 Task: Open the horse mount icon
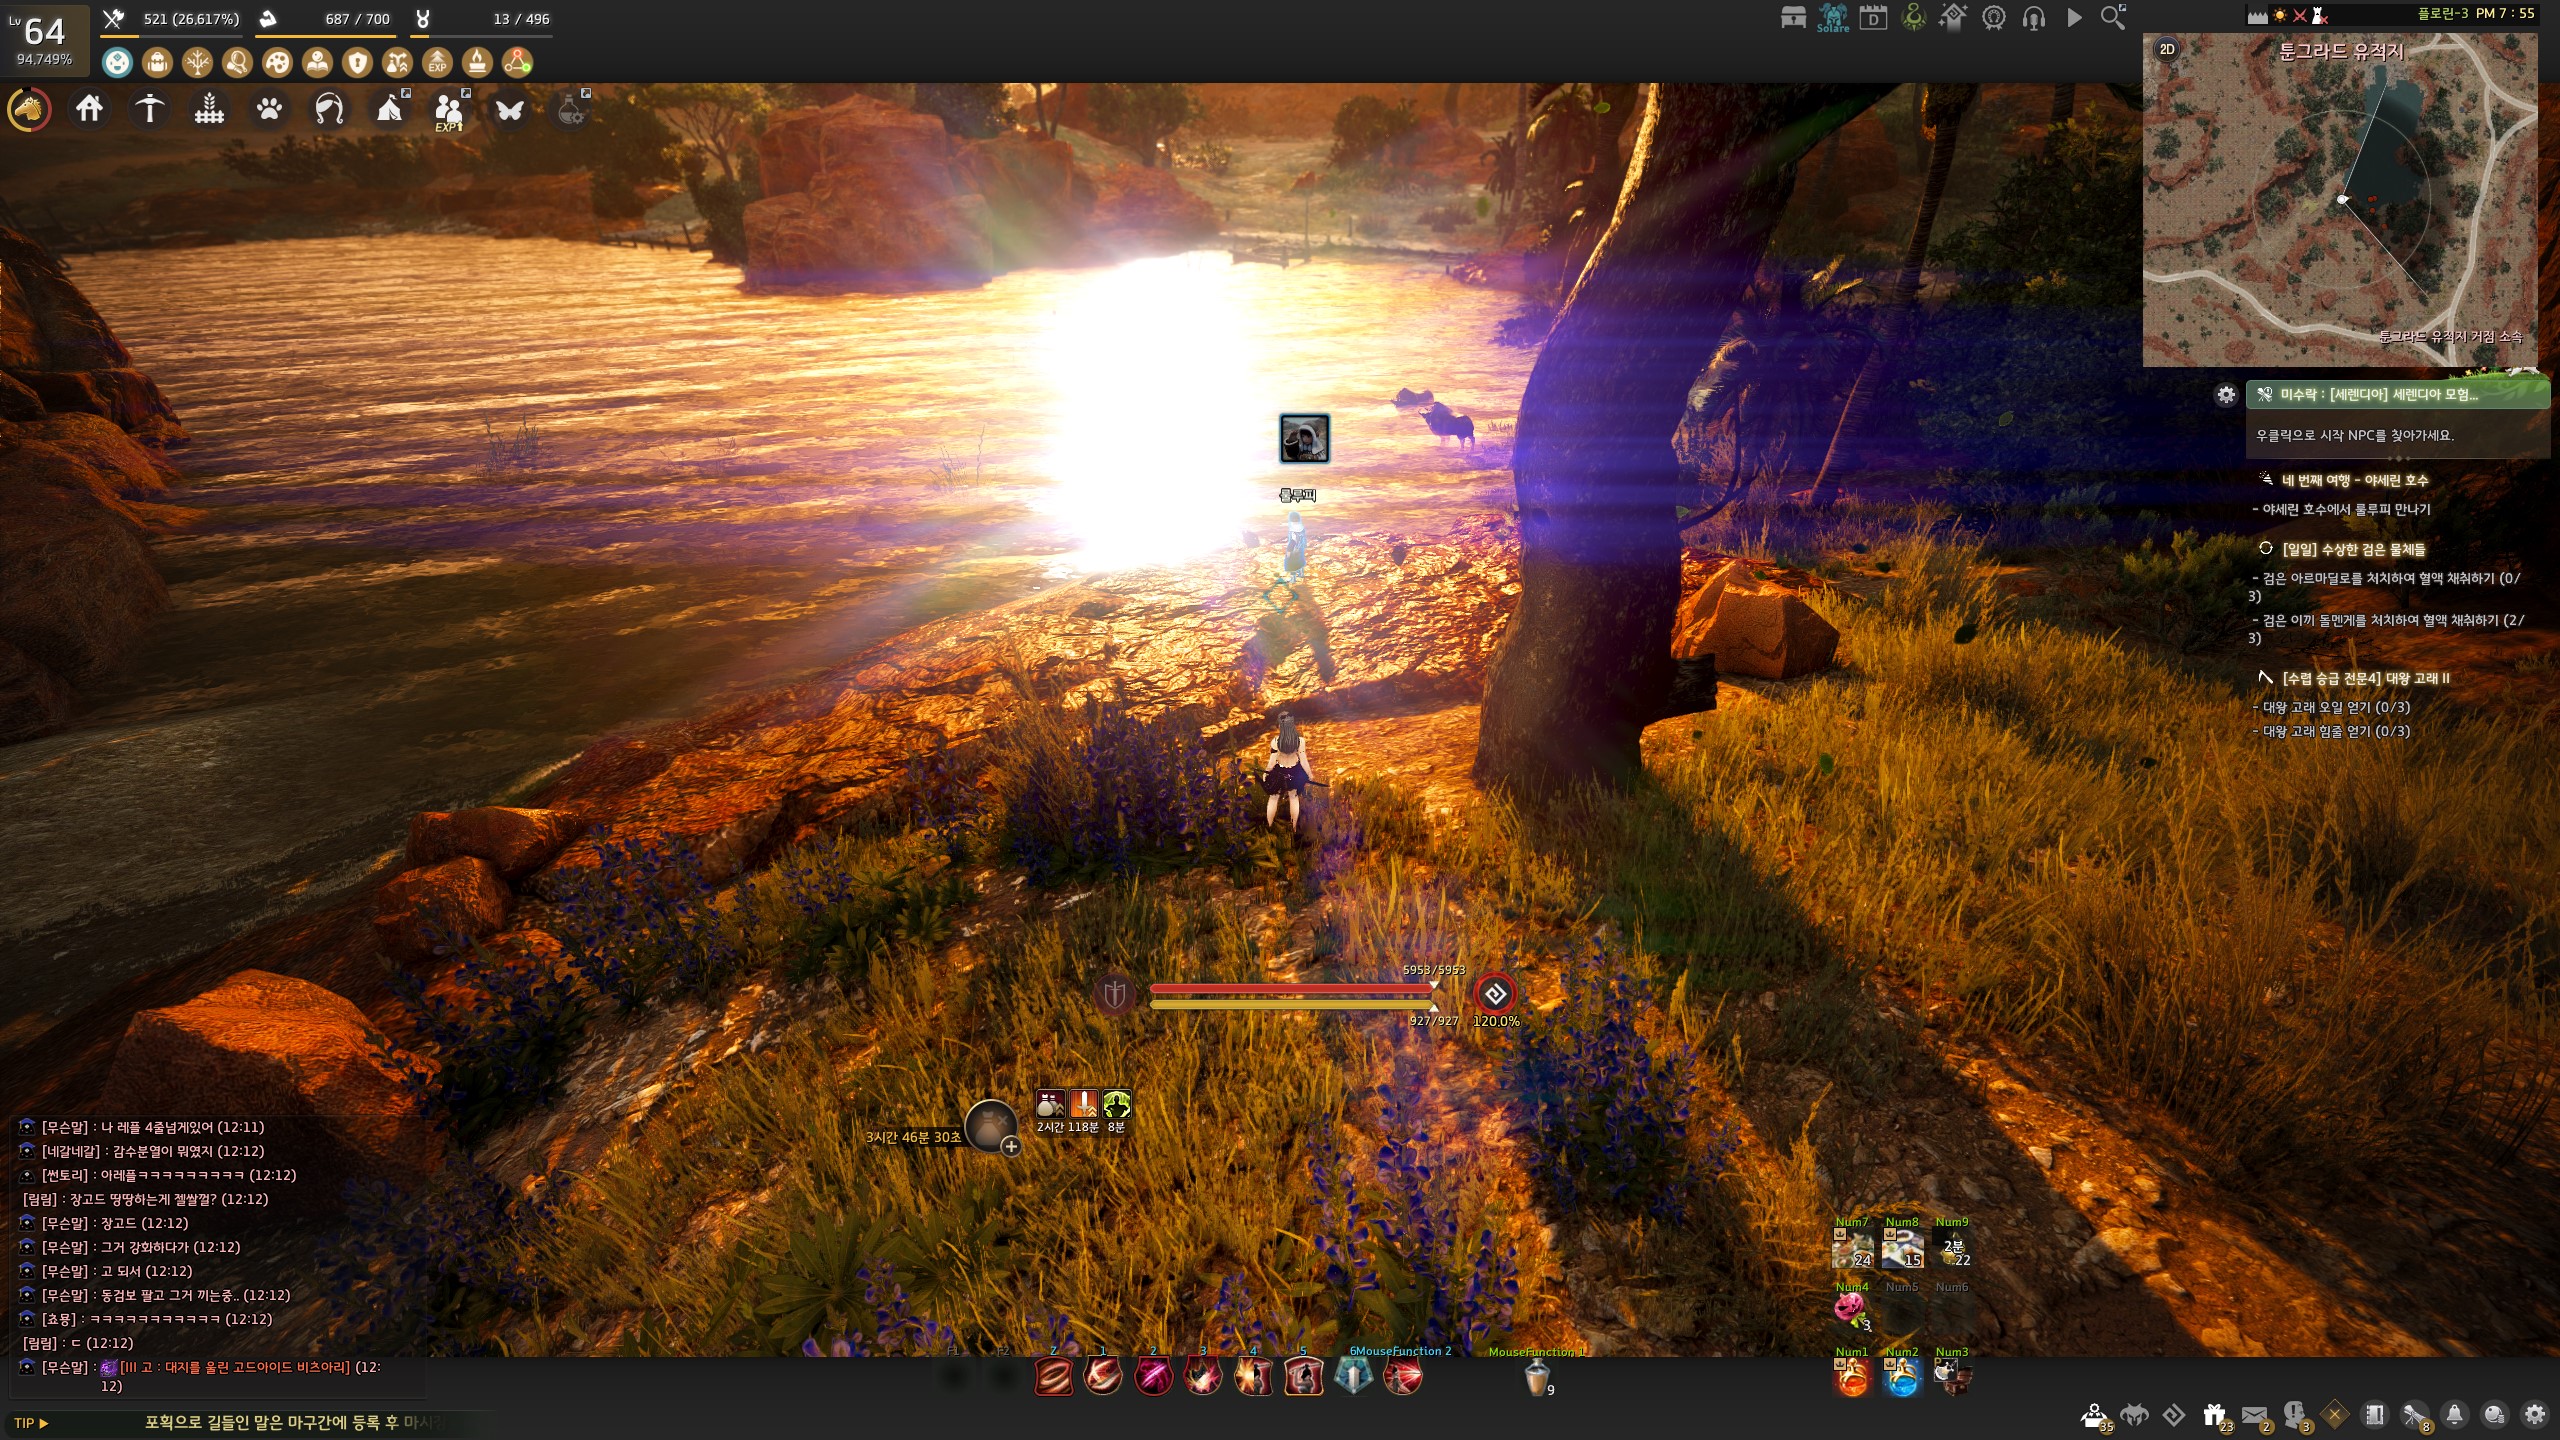(30, 108)
